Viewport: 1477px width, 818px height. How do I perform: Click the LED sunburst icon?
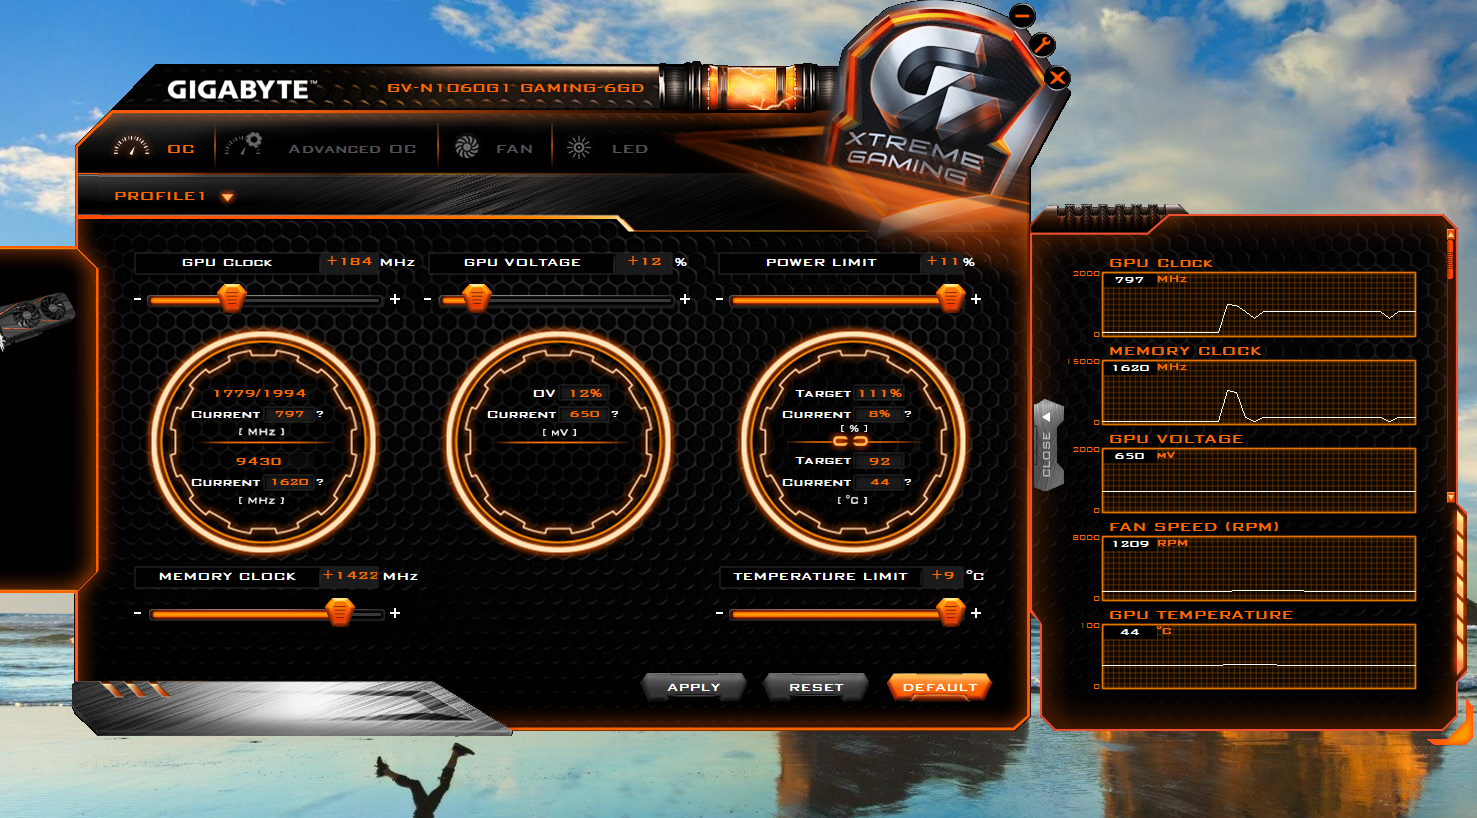pyautogui.click(x=579, y=148)
